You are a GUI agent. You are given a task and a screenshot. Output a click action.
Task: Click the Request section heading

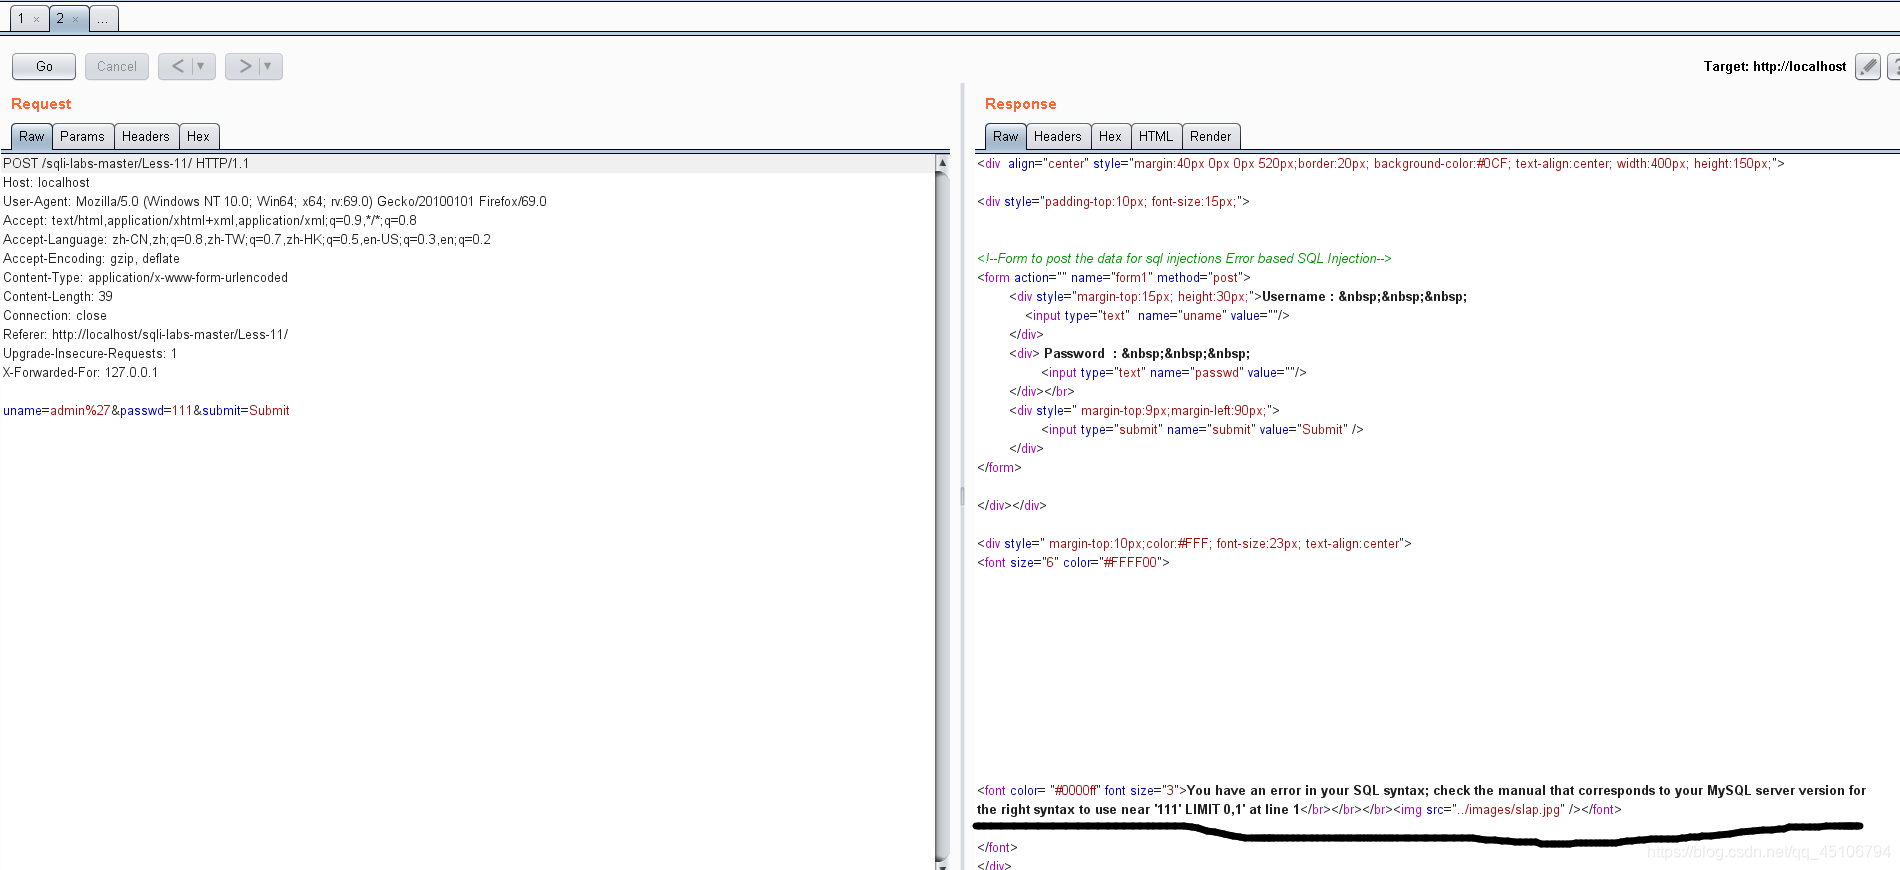click(x=41, y=104)
